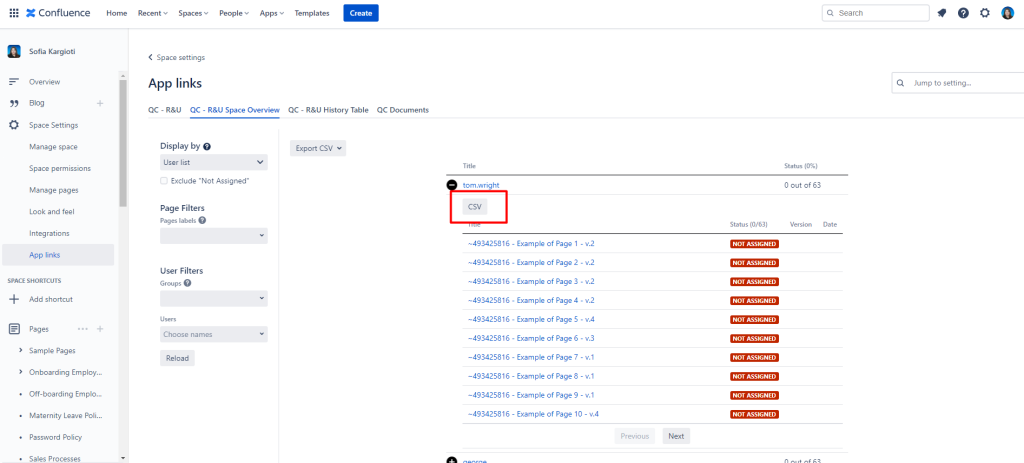Click the CSV button under tom.wright
Viewport: 1024px width, 463px height.
(475, 206)
